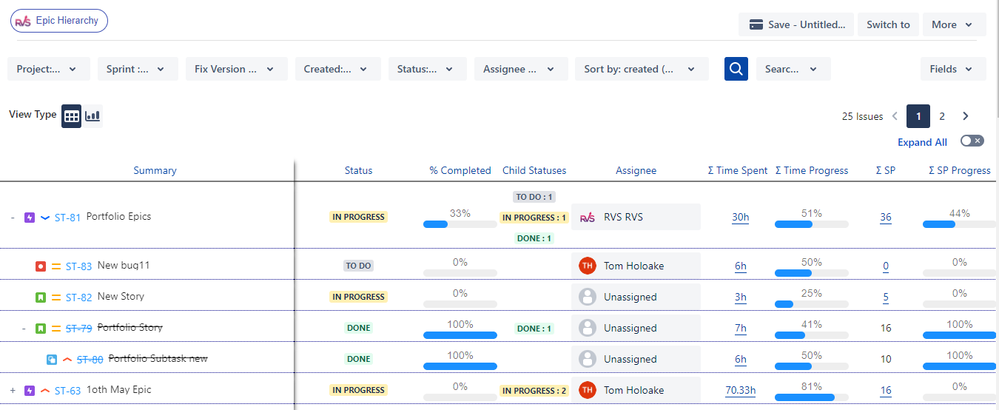Open the Assignee filter dropdown

521,69
